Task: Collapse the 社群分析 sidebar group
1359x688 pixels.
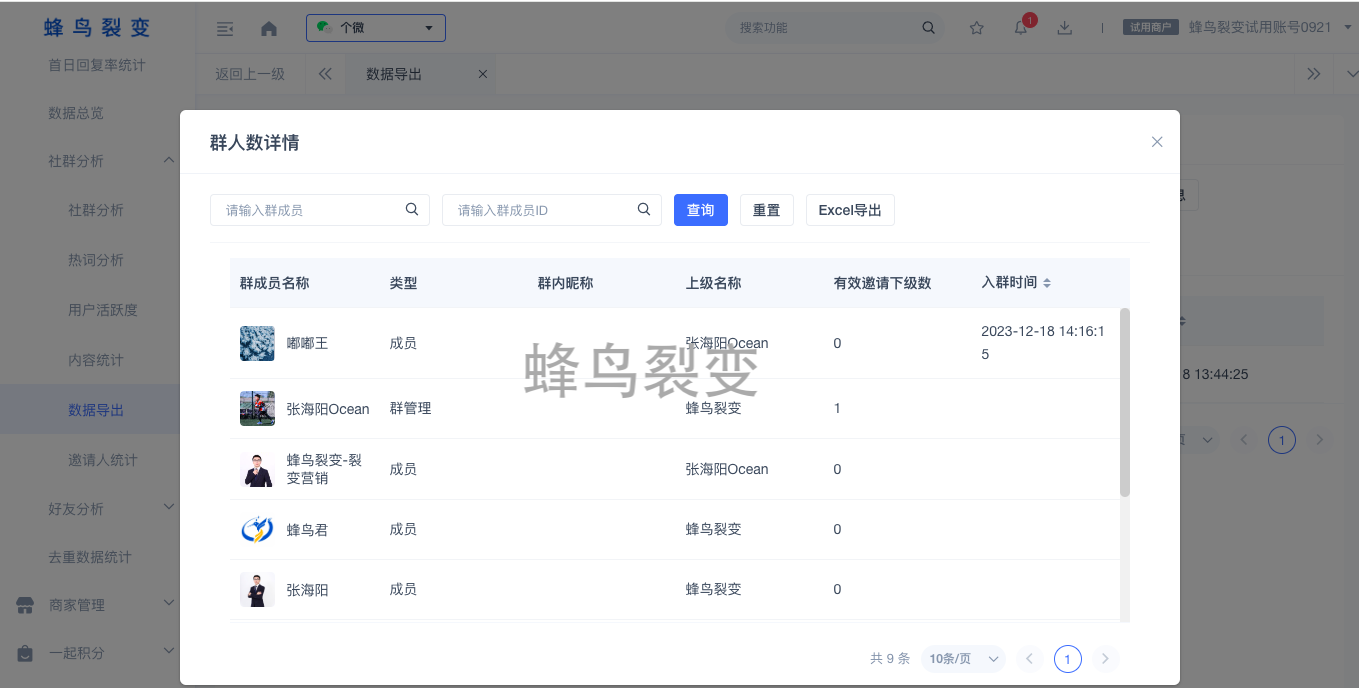Action: (168, 161)
